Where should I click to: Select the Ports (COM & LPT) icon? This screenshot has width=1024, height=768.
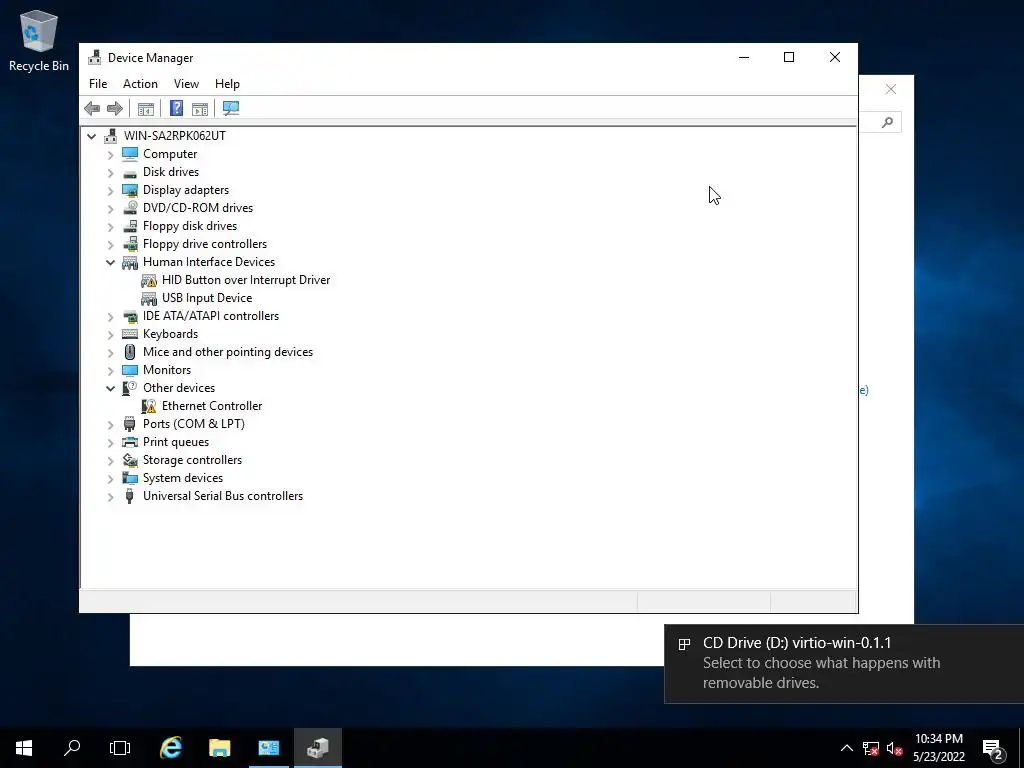[x=130, y=424]
